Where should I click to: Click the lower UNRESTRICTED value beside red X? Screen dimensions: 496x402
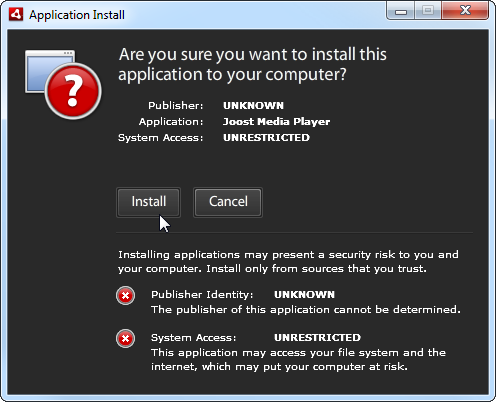click(317, 338)
